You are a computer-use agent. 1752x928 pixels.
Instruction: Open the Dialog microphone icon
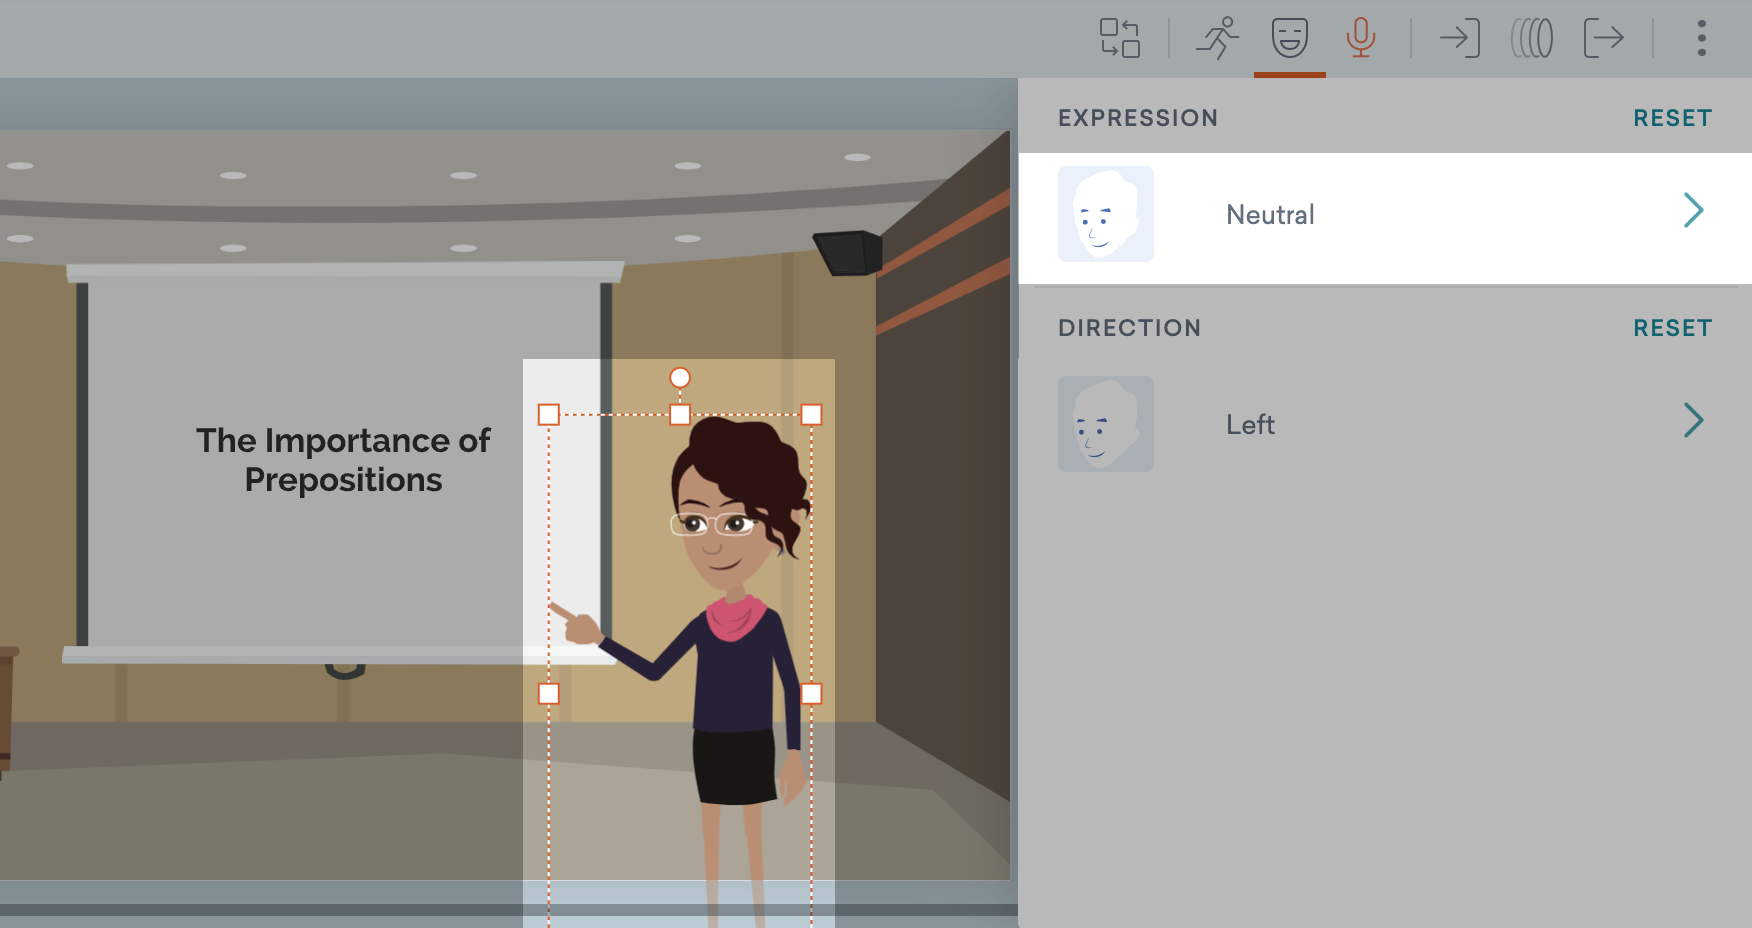1360,38
